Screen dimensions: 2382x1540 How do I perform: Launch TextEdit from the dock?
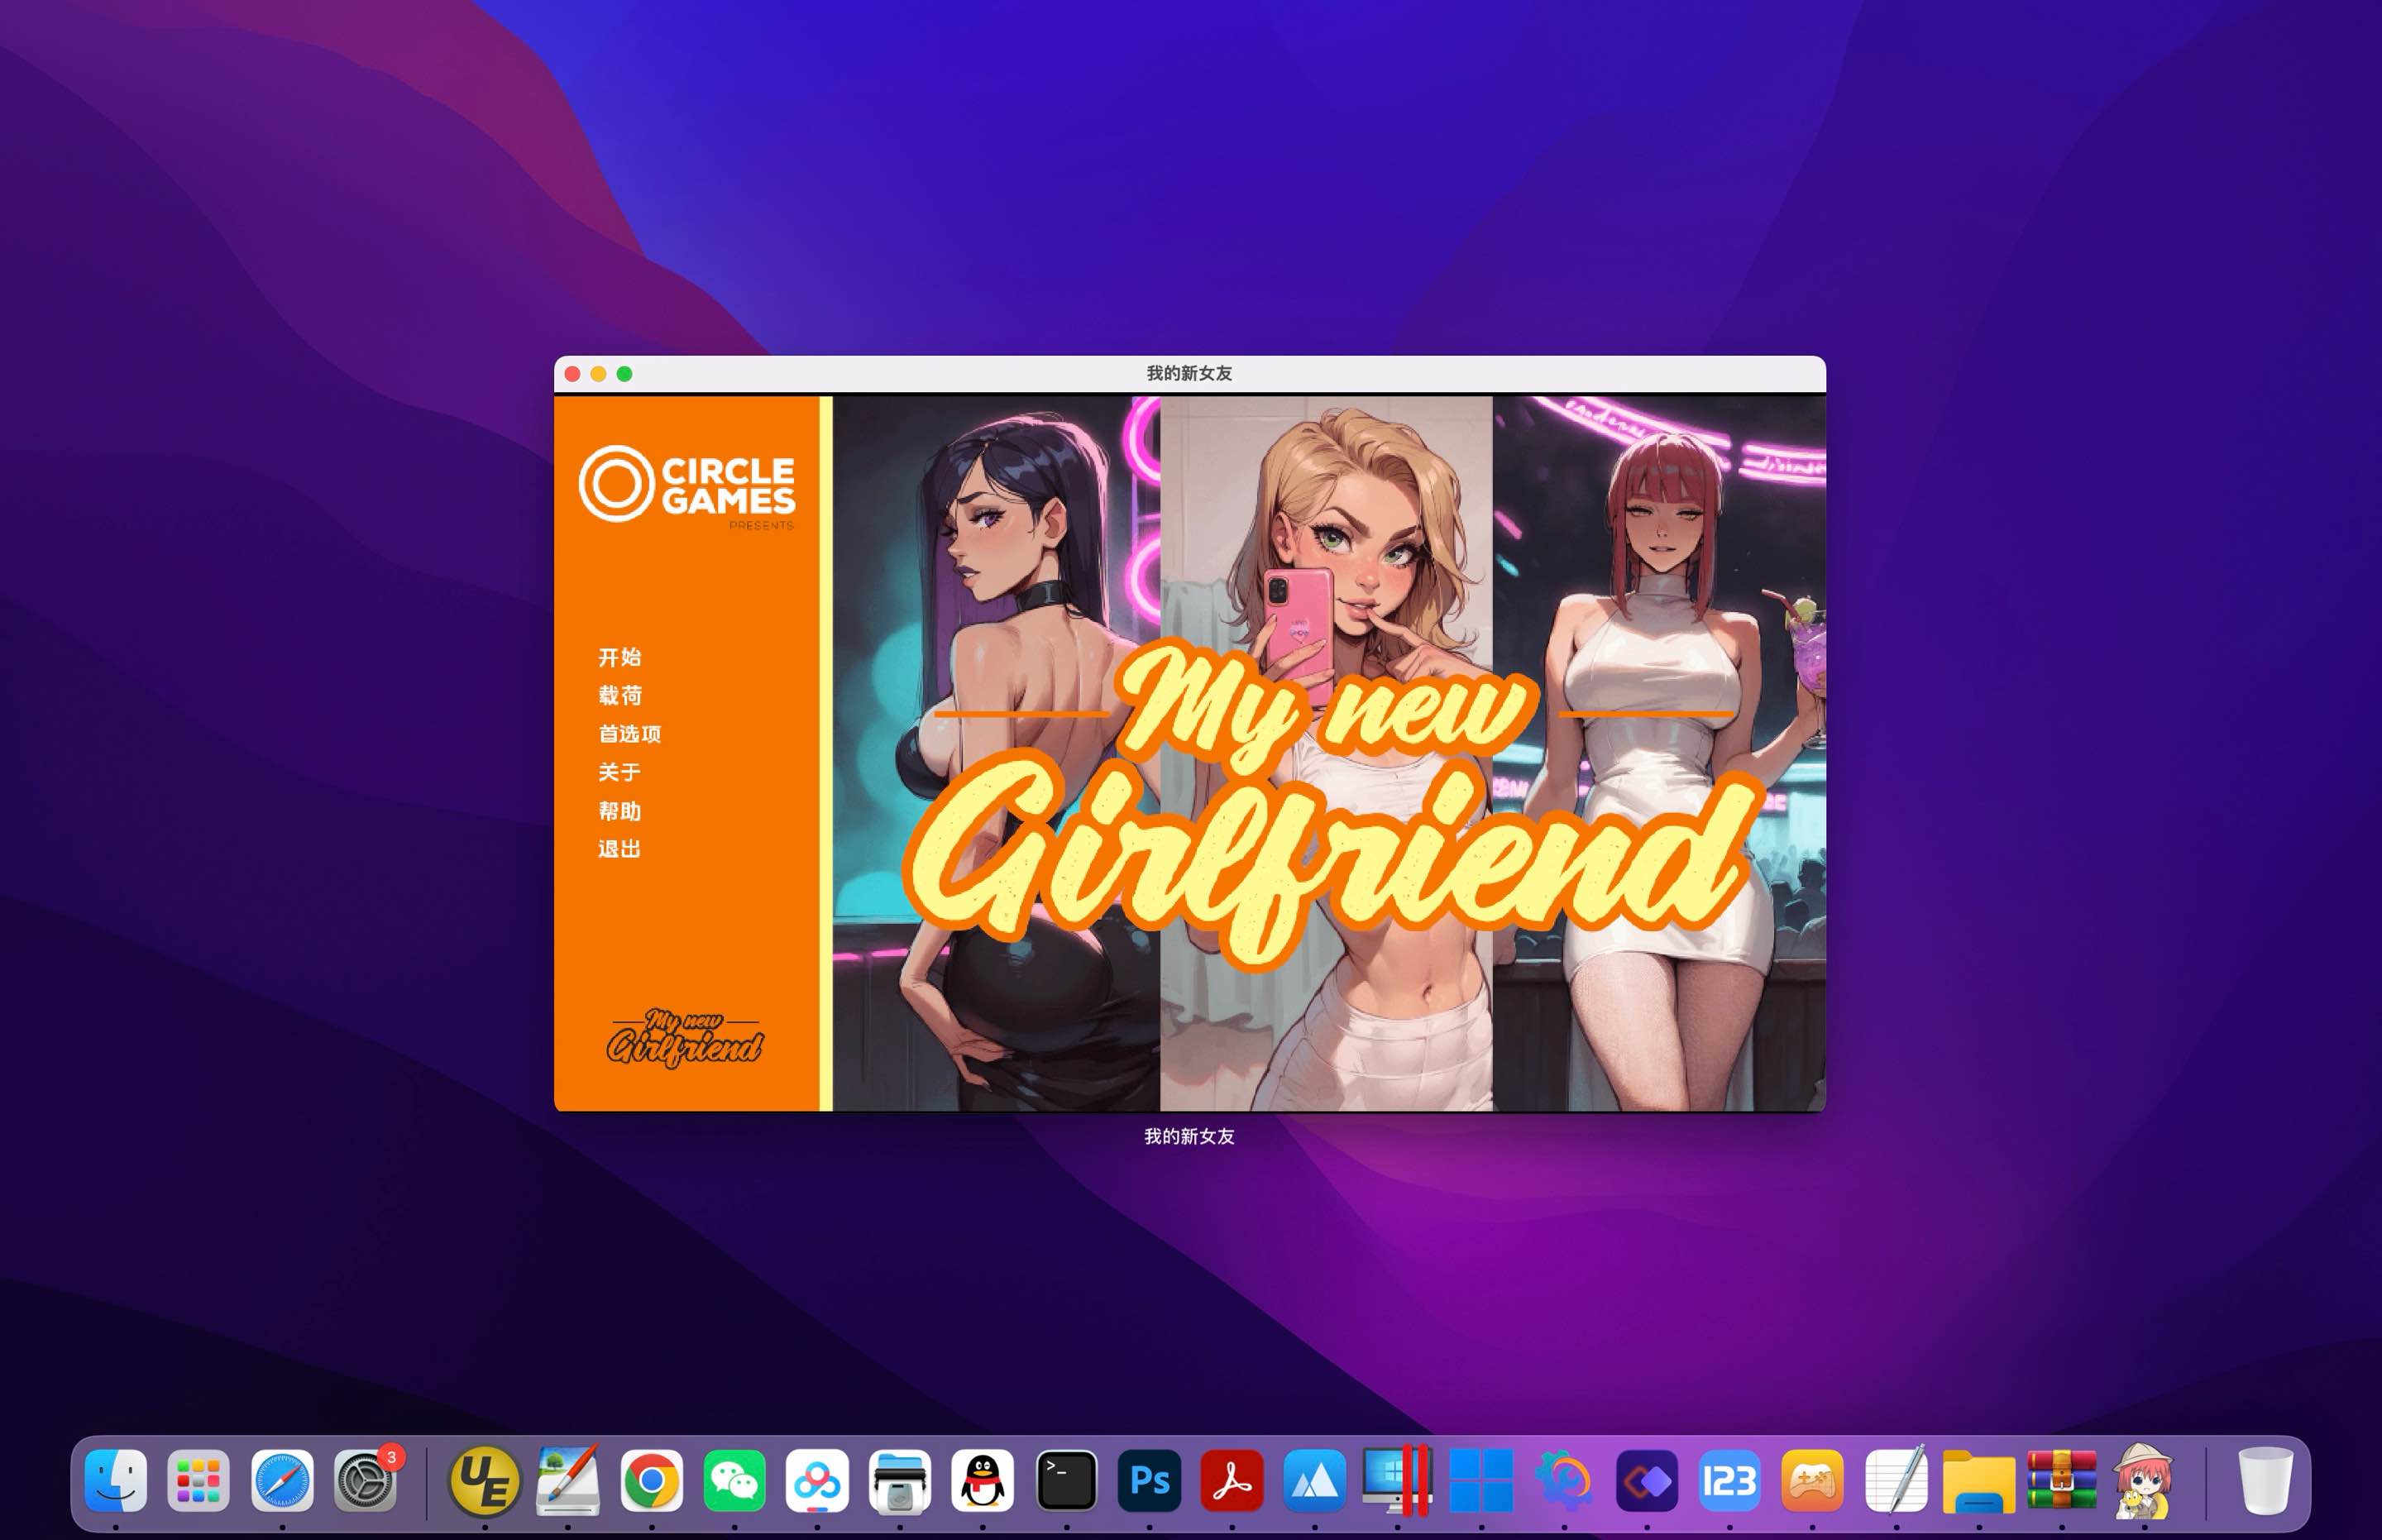pos(1896,1480)
